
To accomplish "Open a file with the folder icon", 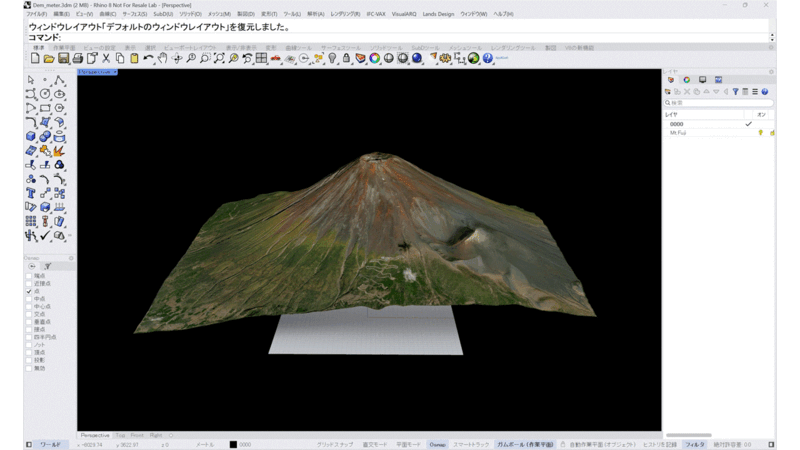I will click(49, 59).
